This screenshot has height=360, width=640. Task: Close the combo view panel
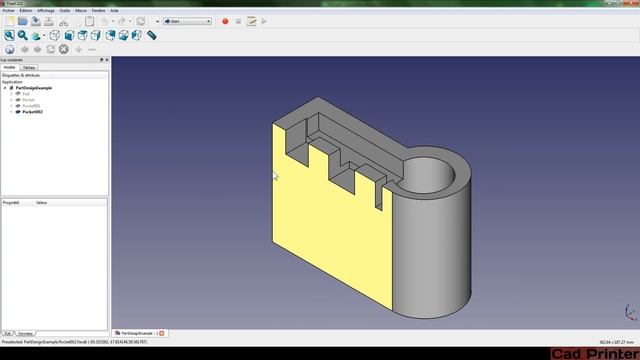coord(107,60)
